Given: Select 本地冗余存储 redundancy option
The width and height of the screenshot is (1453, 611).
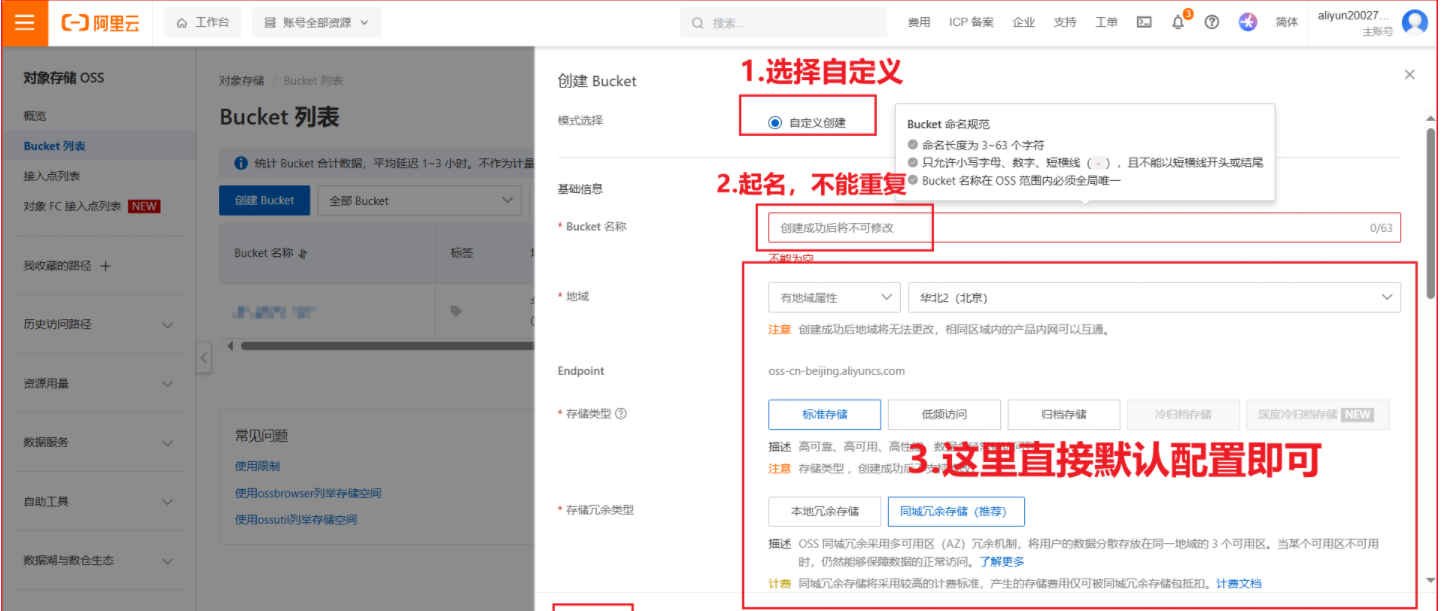Looking at the screenshot, I should pyautogui.click(x=824, y=511).
